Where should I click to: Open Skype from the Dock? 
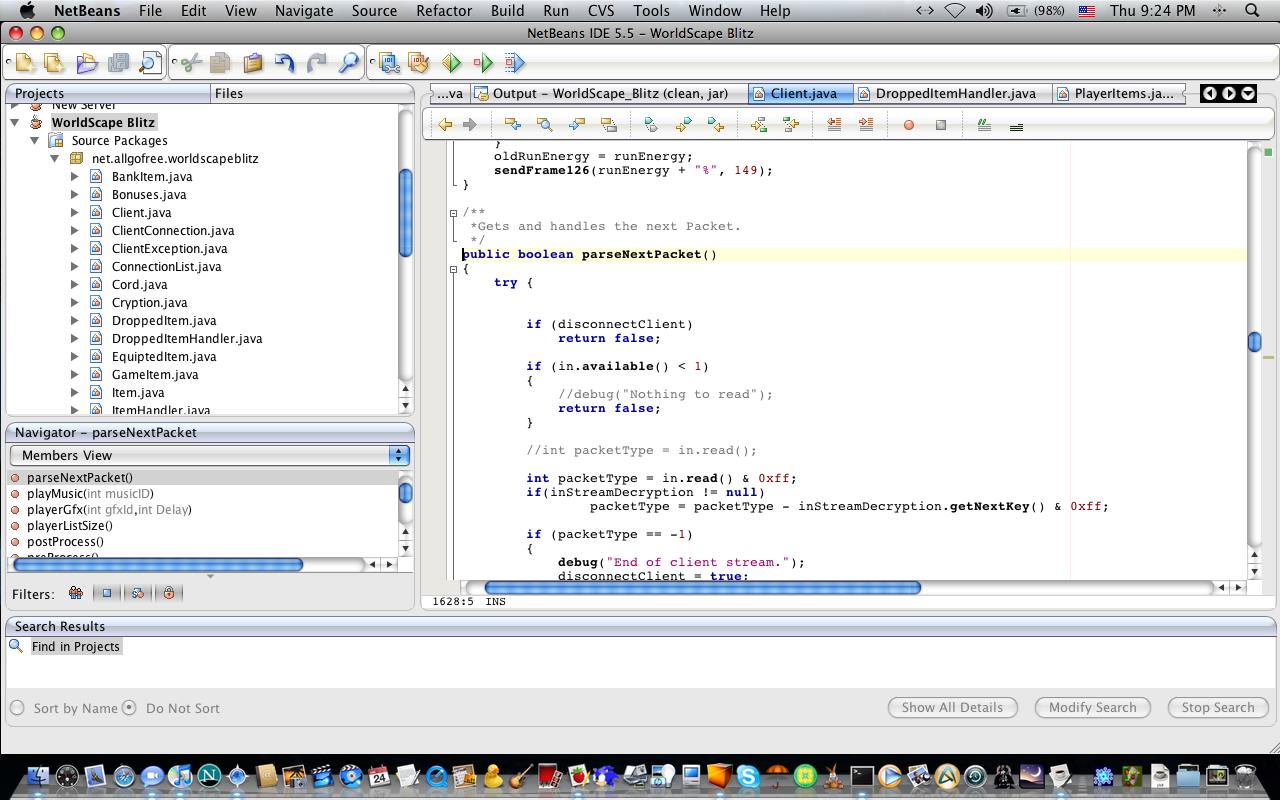[x=748, y=775]
